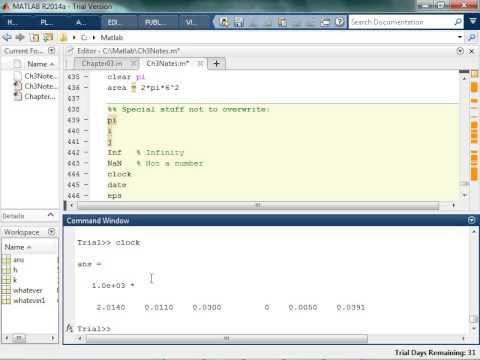Browse for folder icon
Screen dimensions: 480x360
click(x=48, y=37)
